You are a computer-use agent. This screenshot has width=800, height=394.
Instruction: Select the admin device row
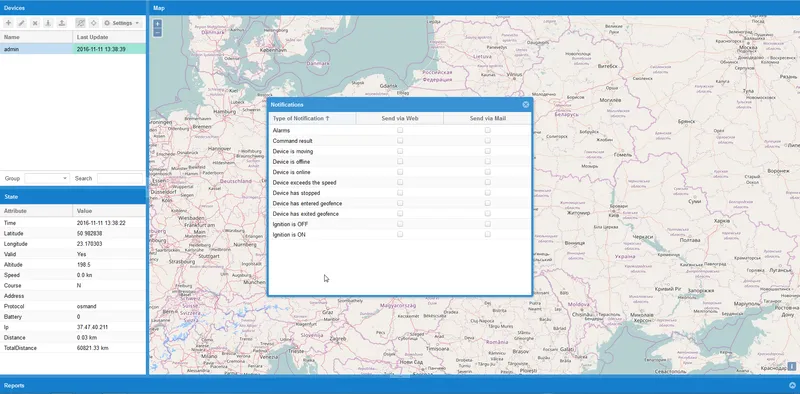pos(73,50)
